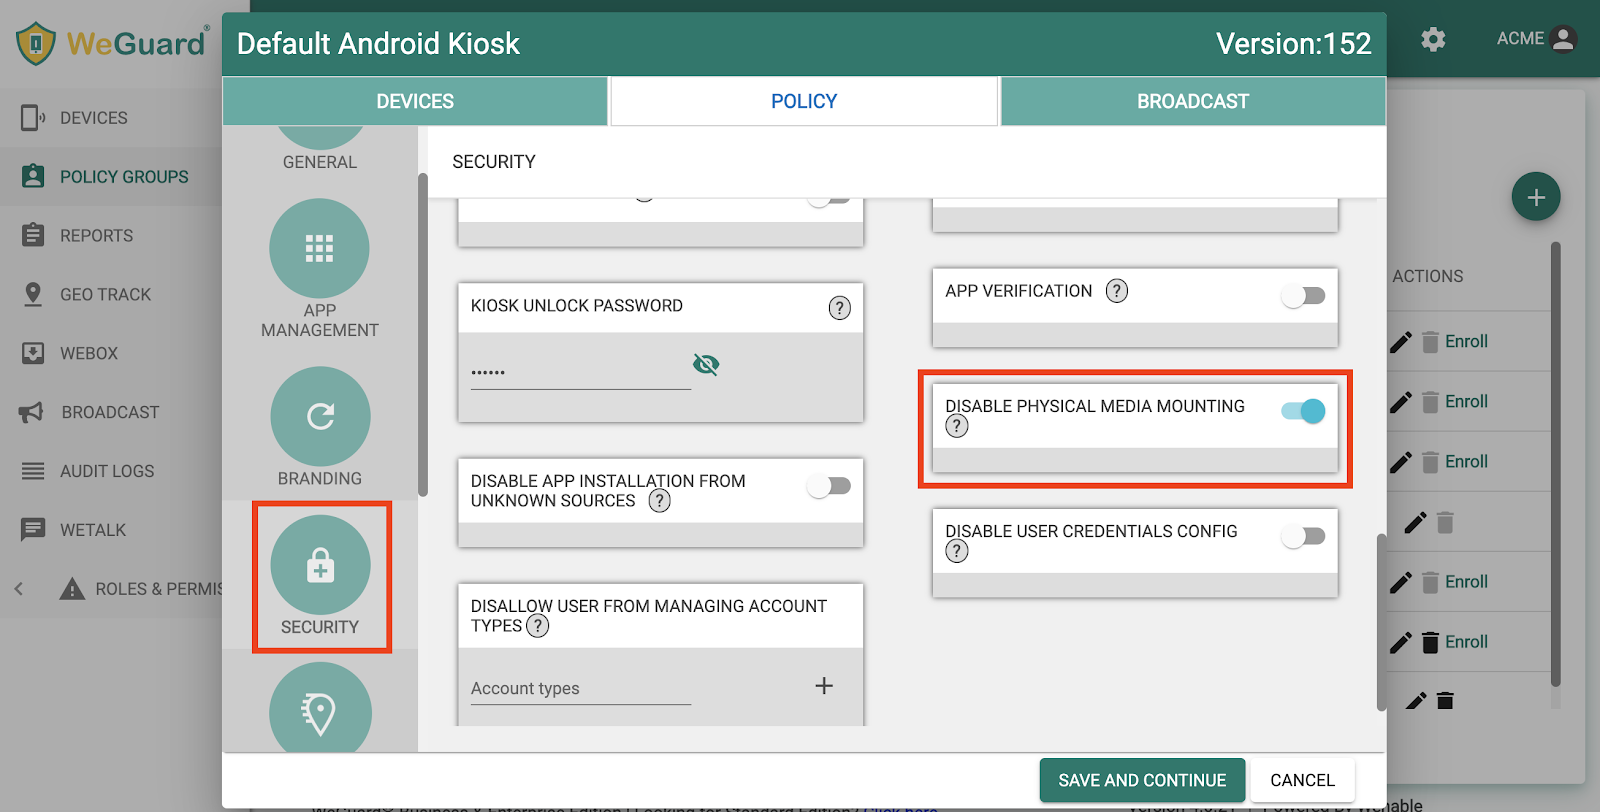Viewport: 1600px width, 812px height.
Task: Toggle Disable App Installation From Unknown Sources
Action: point(829,486)
